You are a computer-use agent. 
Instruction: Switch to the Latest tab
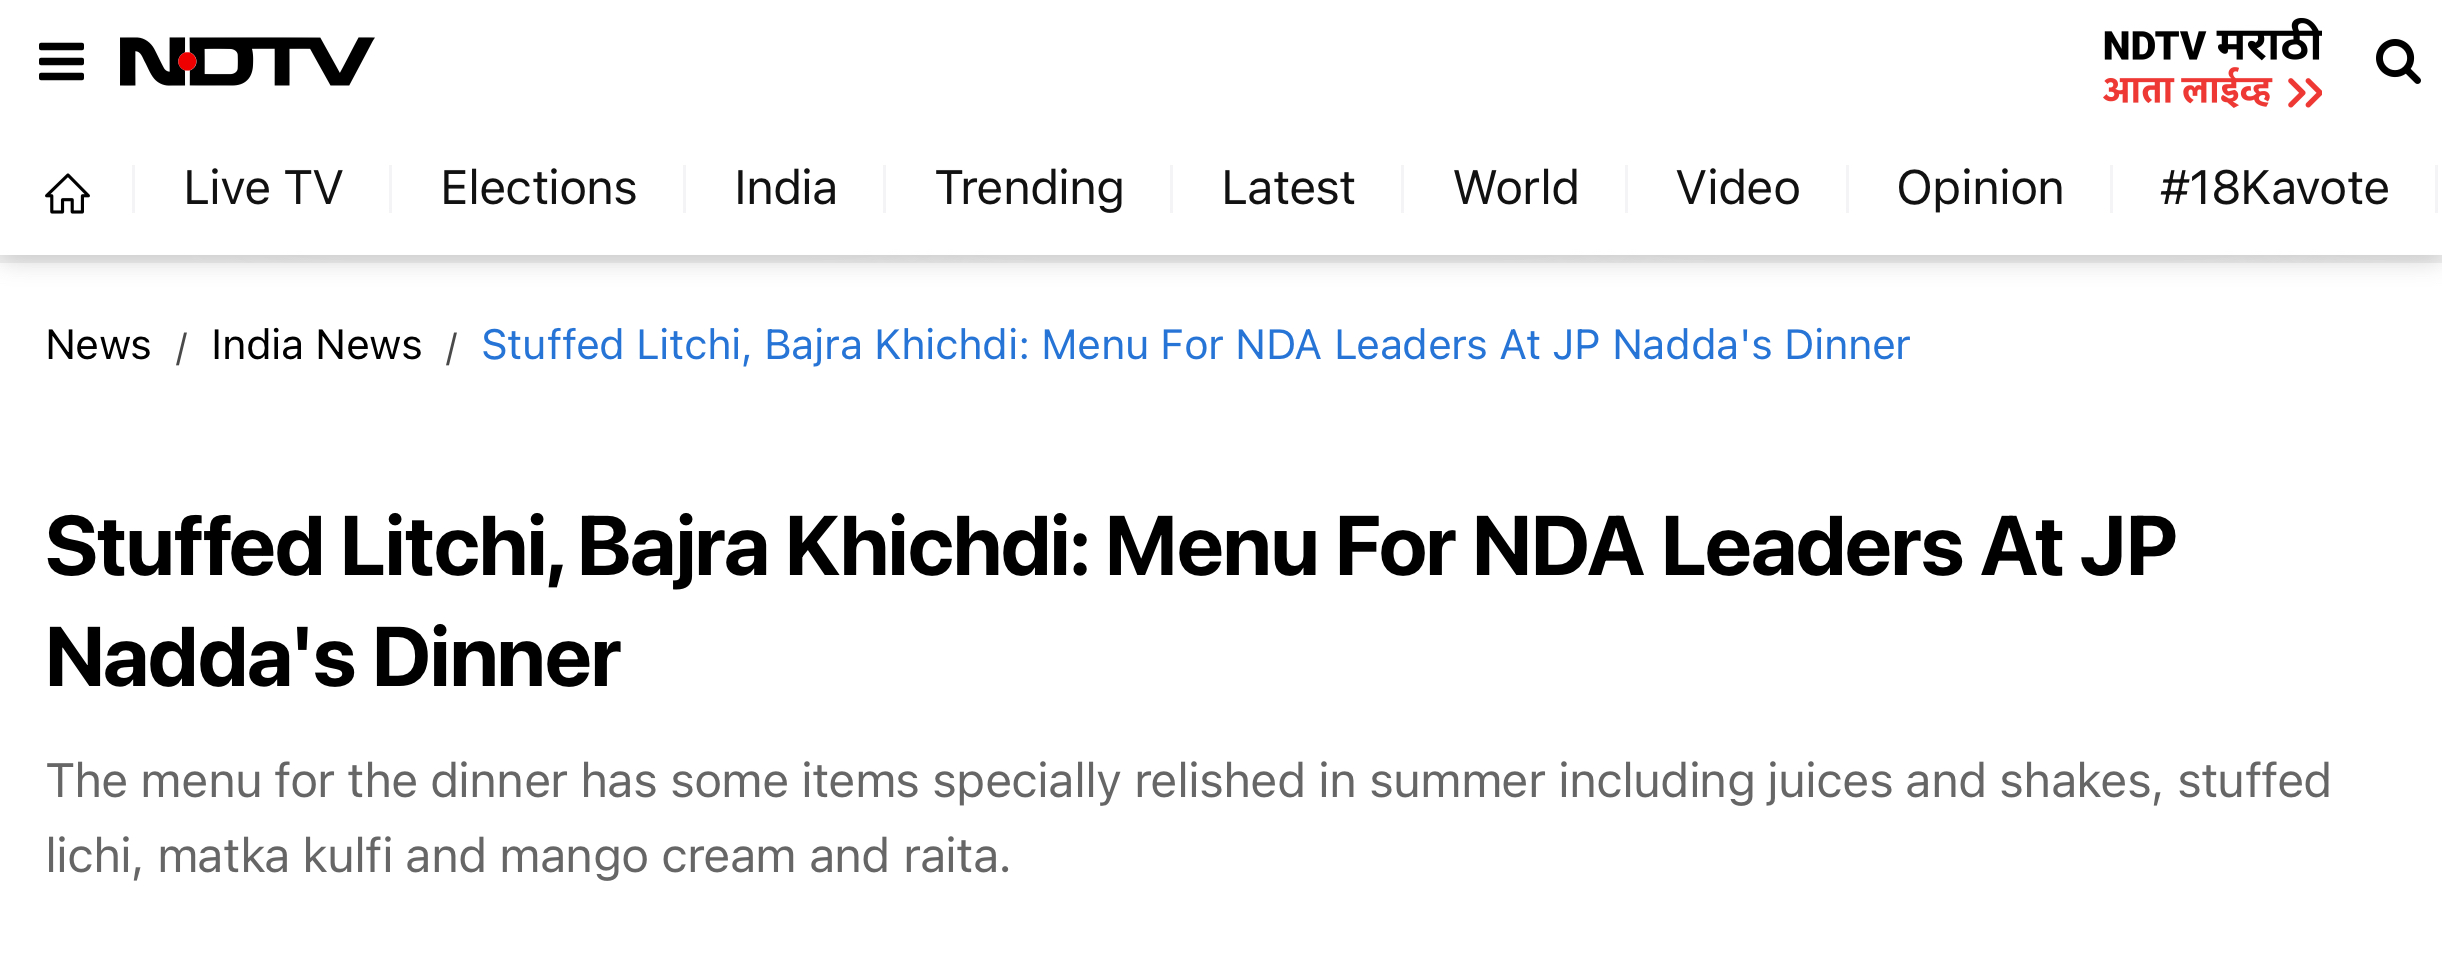click(1288, 188)
